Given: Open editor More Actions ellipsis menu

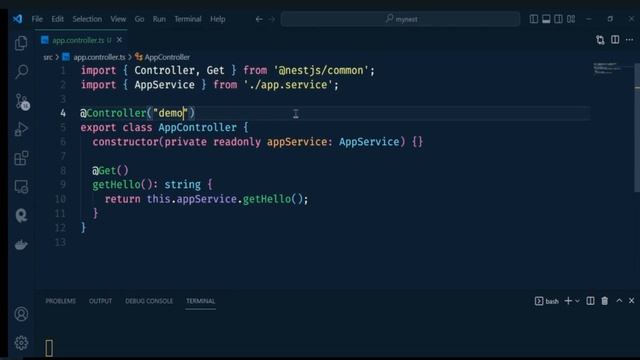Looking at the screenshot, I should tap(630, 40).
